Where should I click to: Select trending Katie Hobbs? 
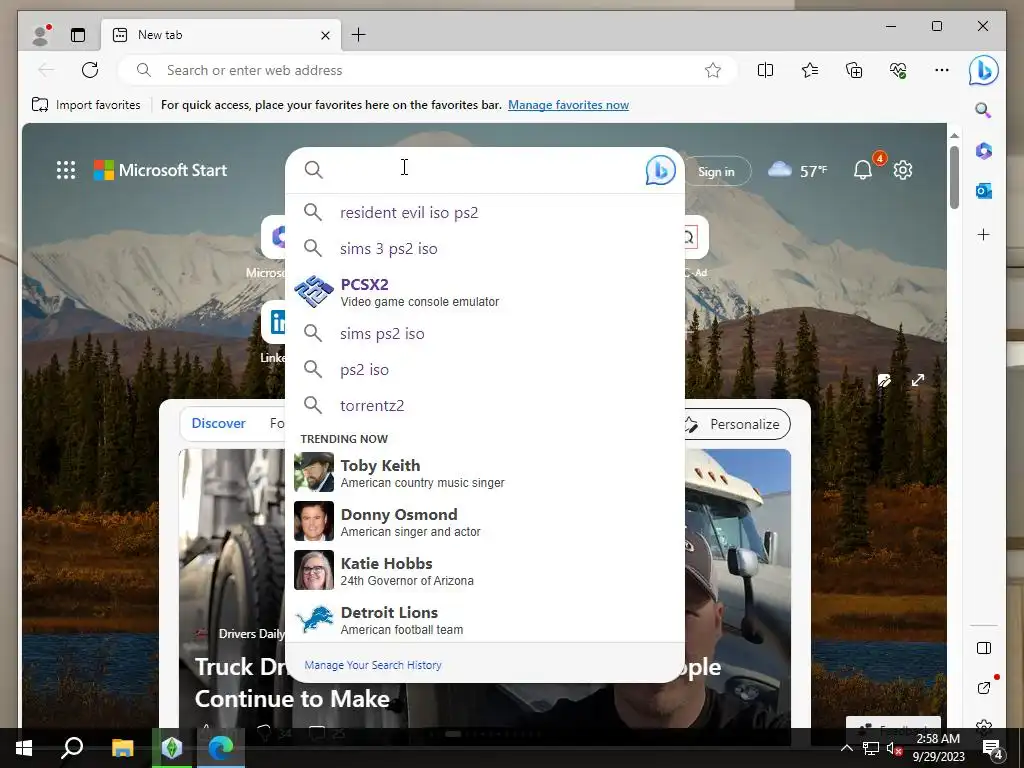tap(485, 570)
